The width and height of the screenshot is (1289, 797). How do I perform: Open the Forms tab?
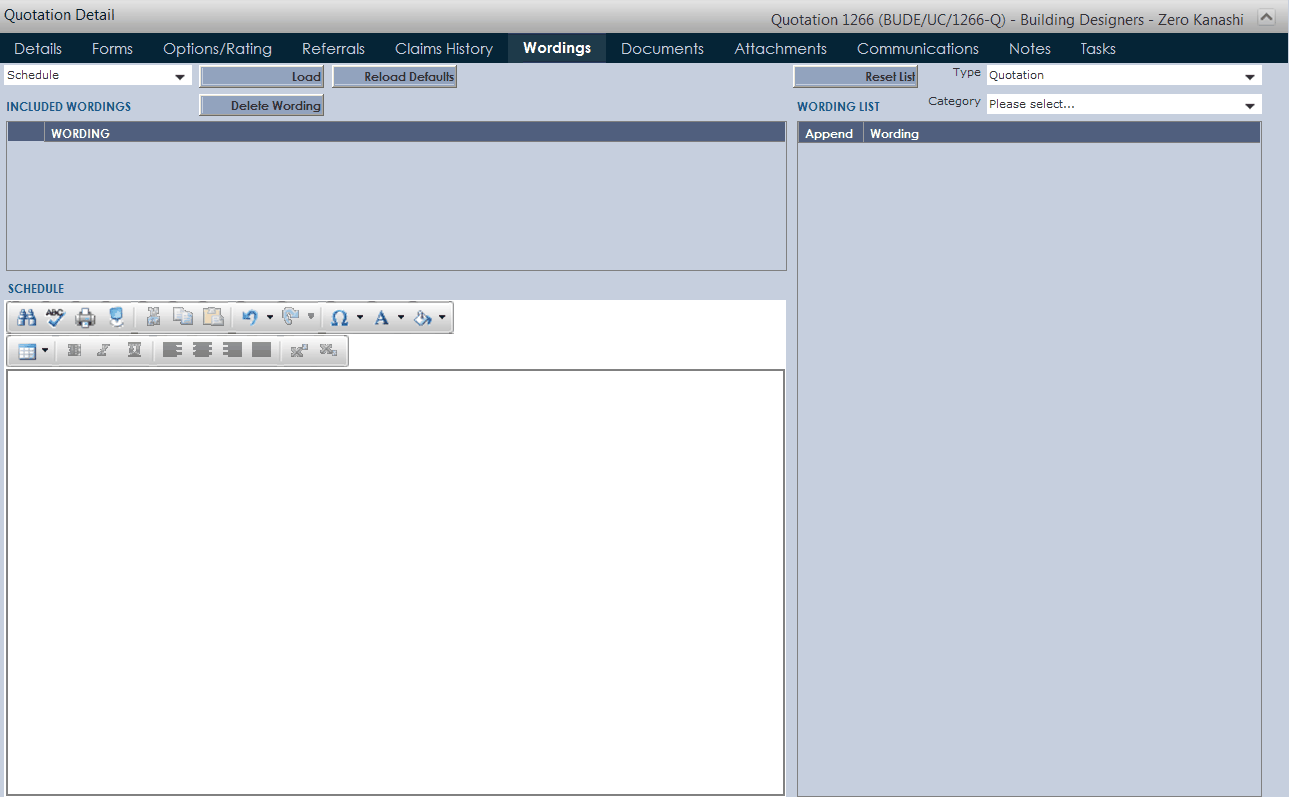tap(112, 48)
